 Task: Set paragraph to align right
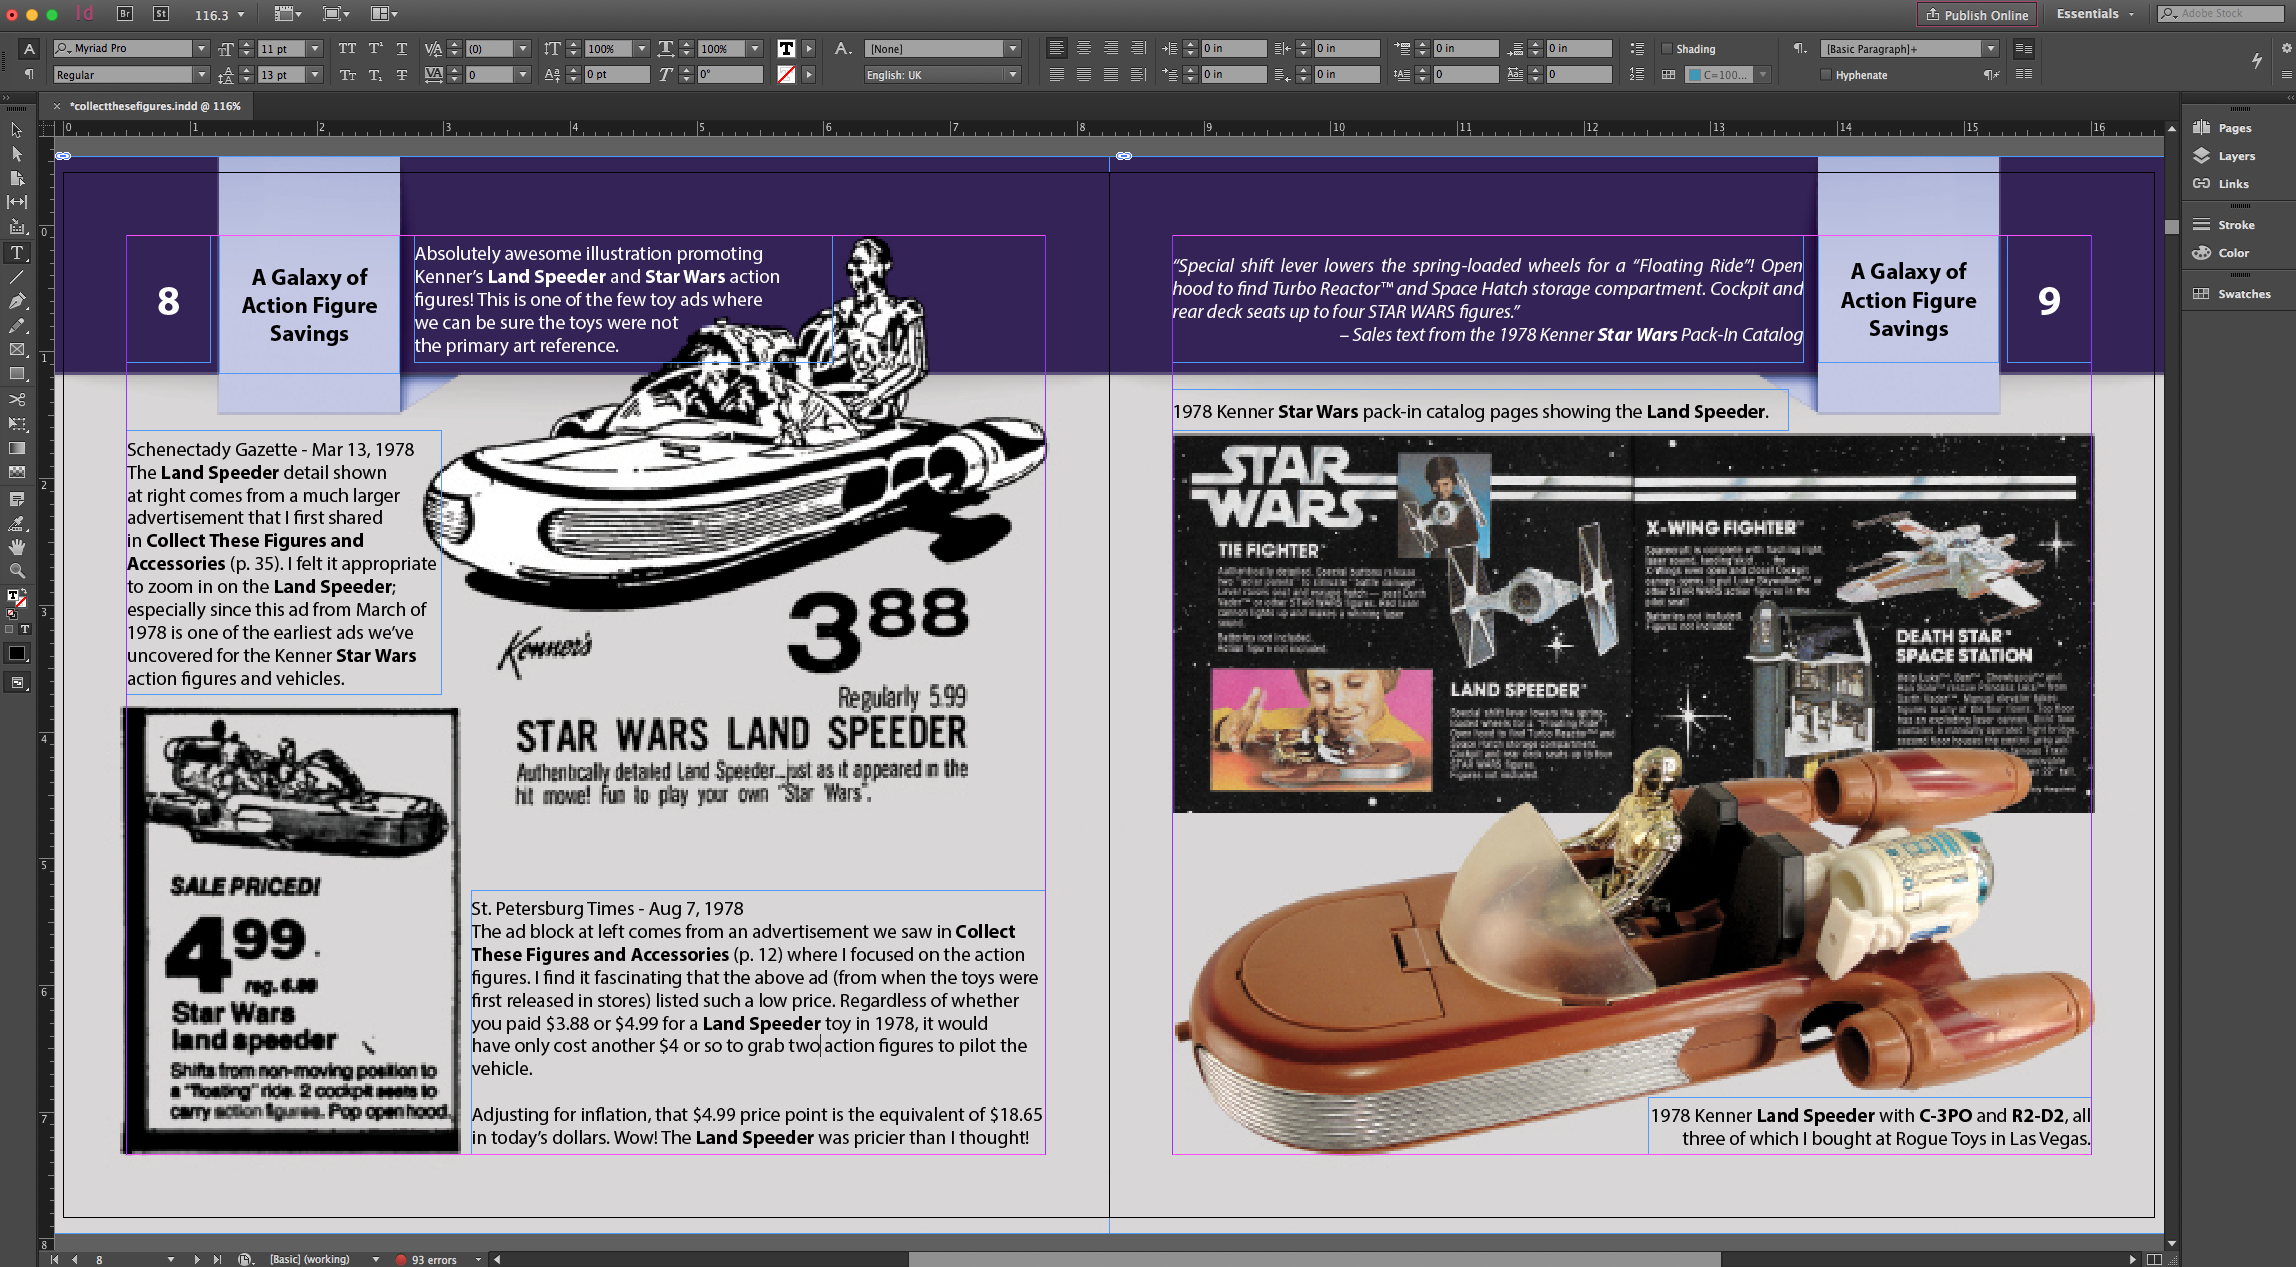coord(1111,48)
